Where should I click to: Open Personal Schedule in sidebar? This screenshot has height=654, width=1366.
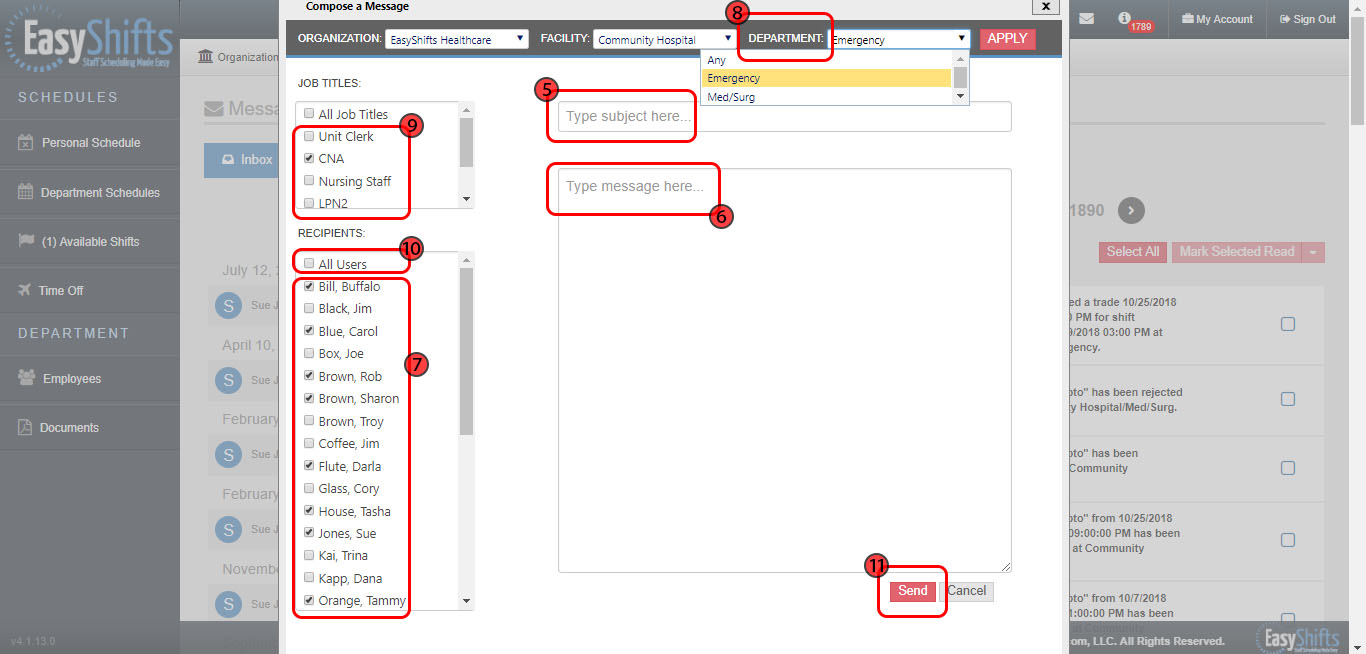tap(90, 143)
